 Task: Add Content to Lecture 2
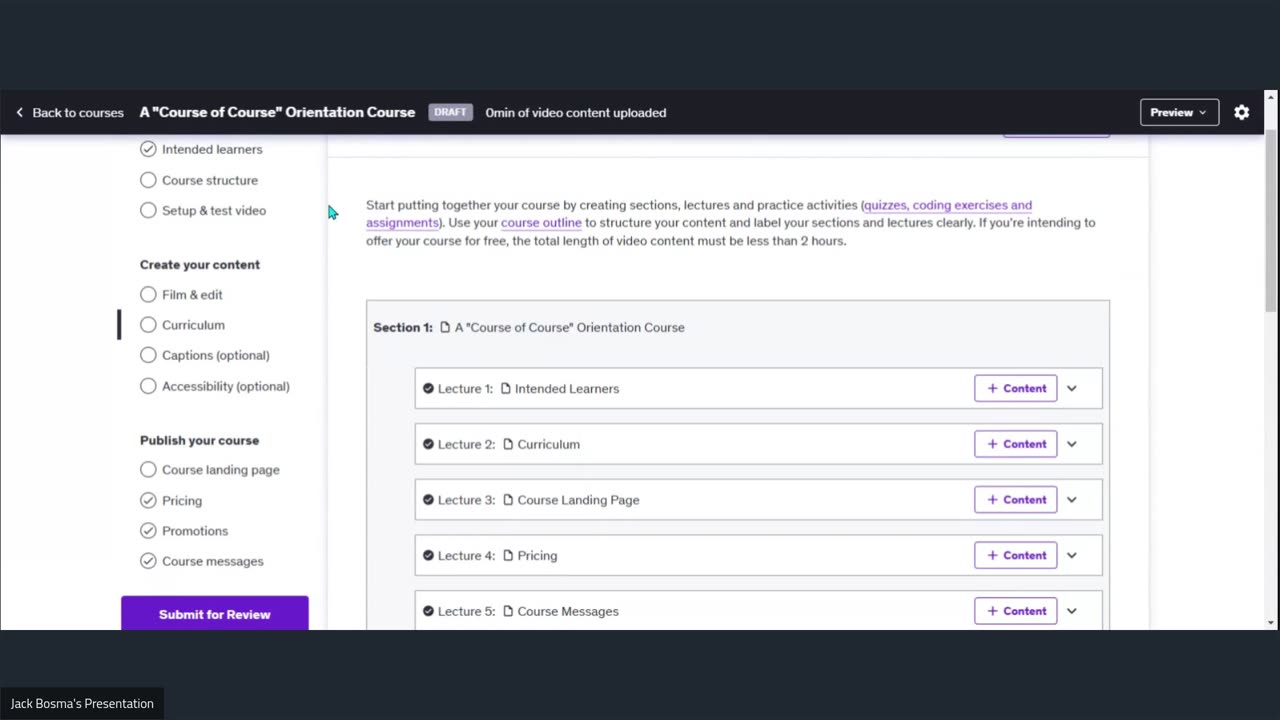point(1016,444)
